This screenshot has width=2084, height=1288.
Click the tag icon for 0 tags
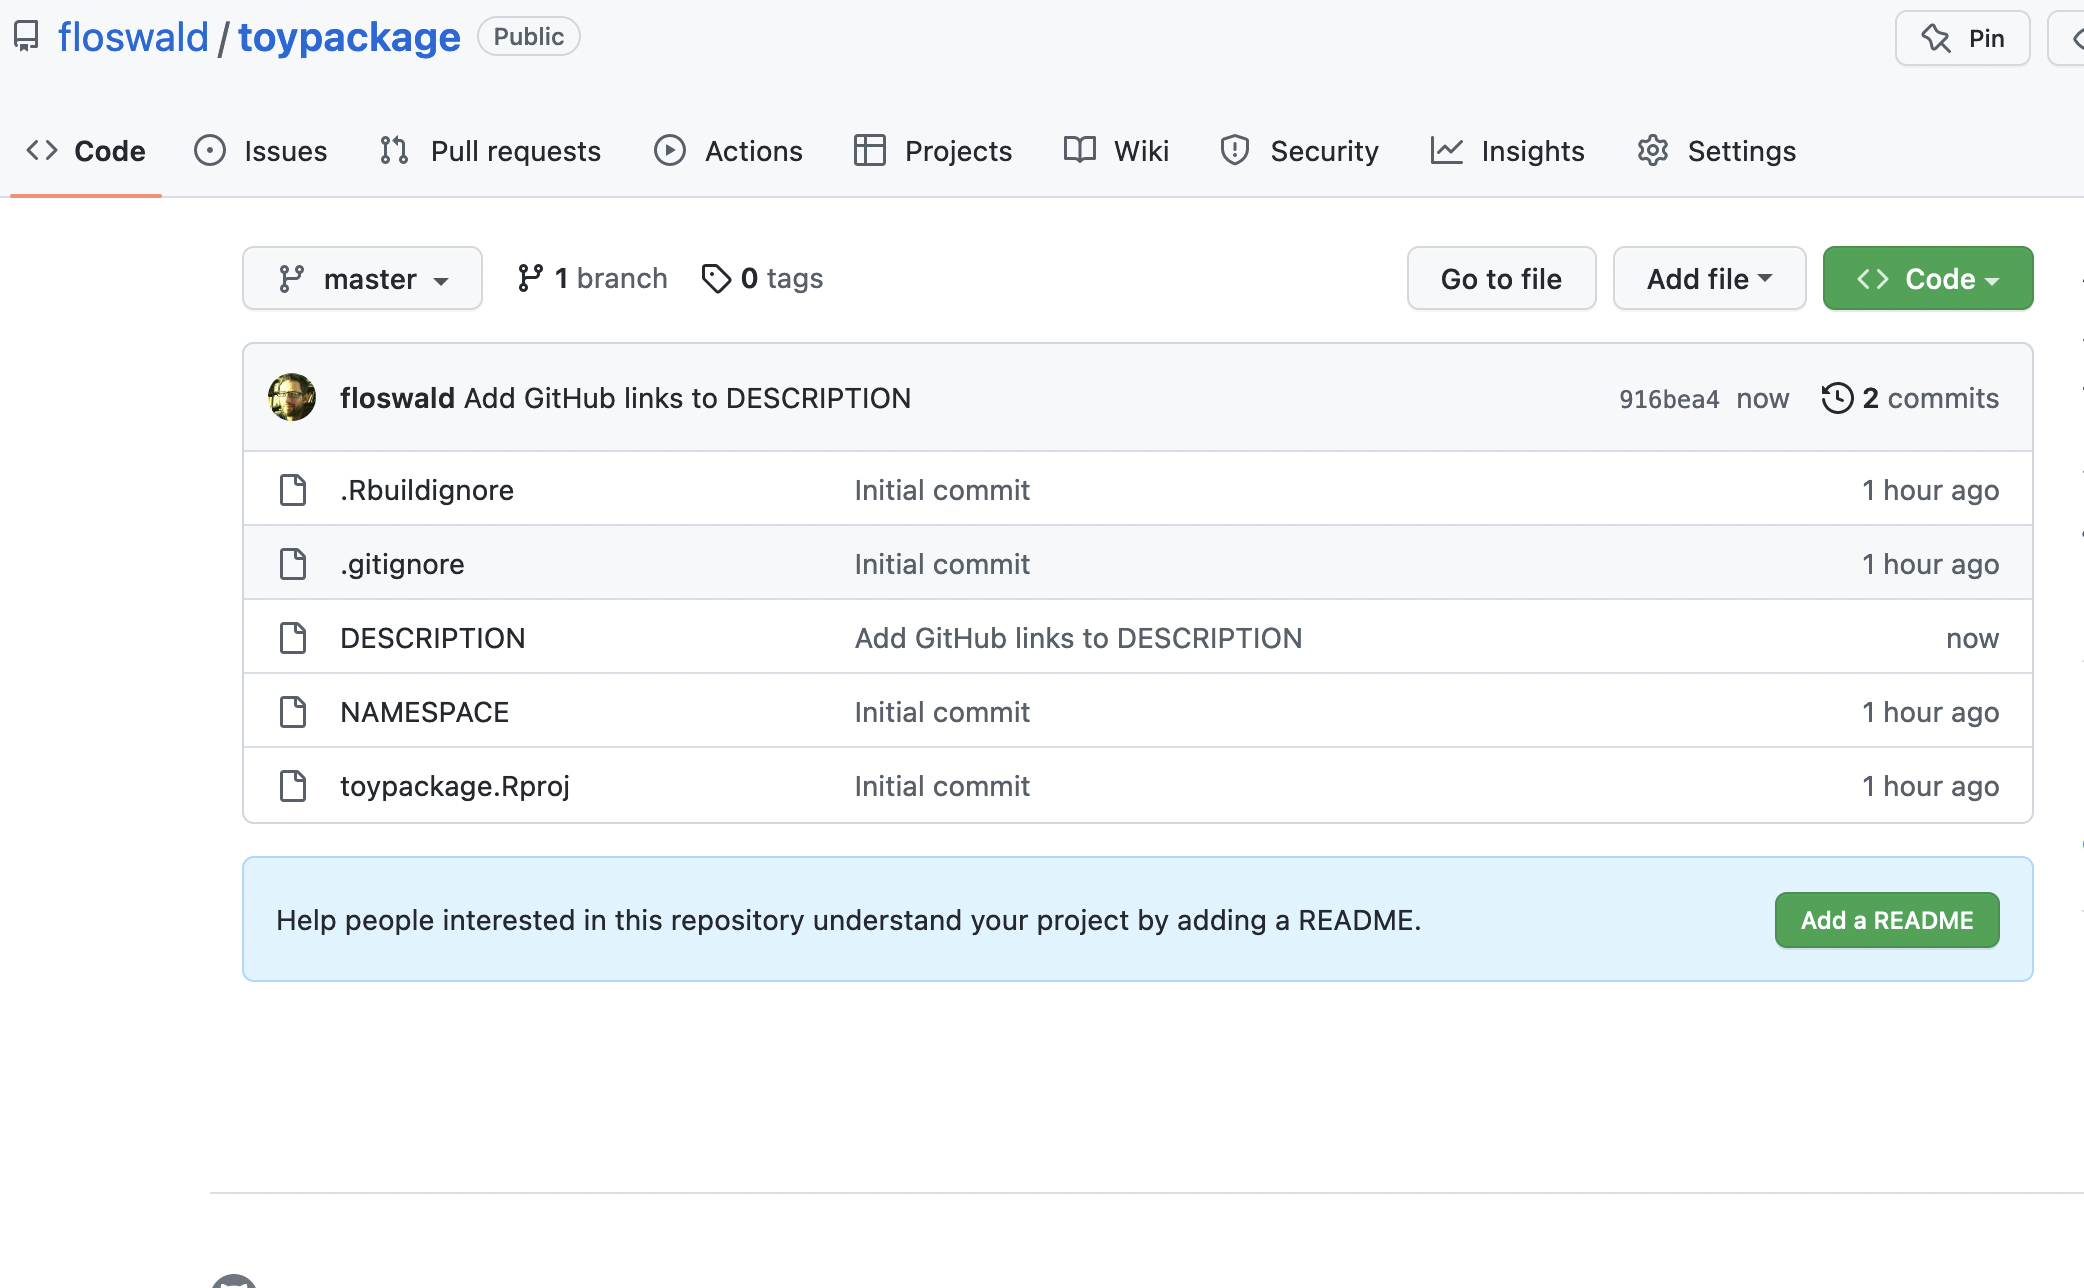(716, 278)
